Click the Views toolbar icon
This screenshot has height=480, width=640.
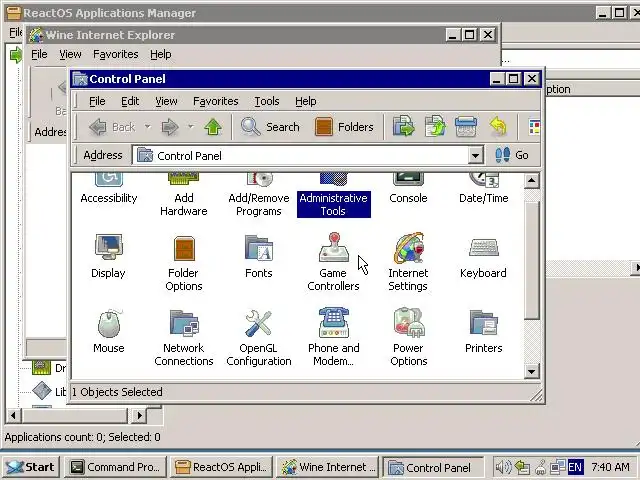[x=534, y=127]
